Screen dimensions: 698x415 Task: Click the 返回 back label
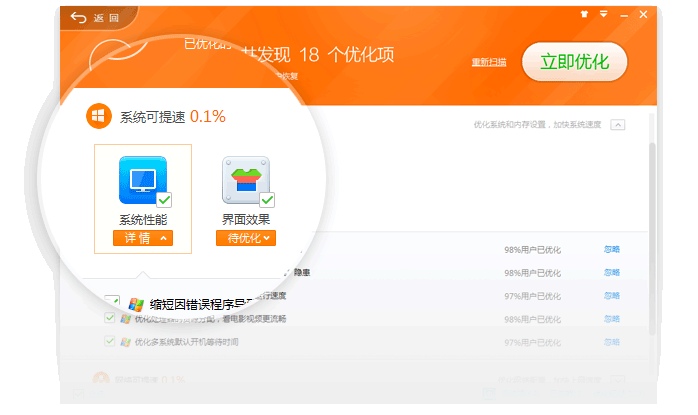tap(100, 17)
